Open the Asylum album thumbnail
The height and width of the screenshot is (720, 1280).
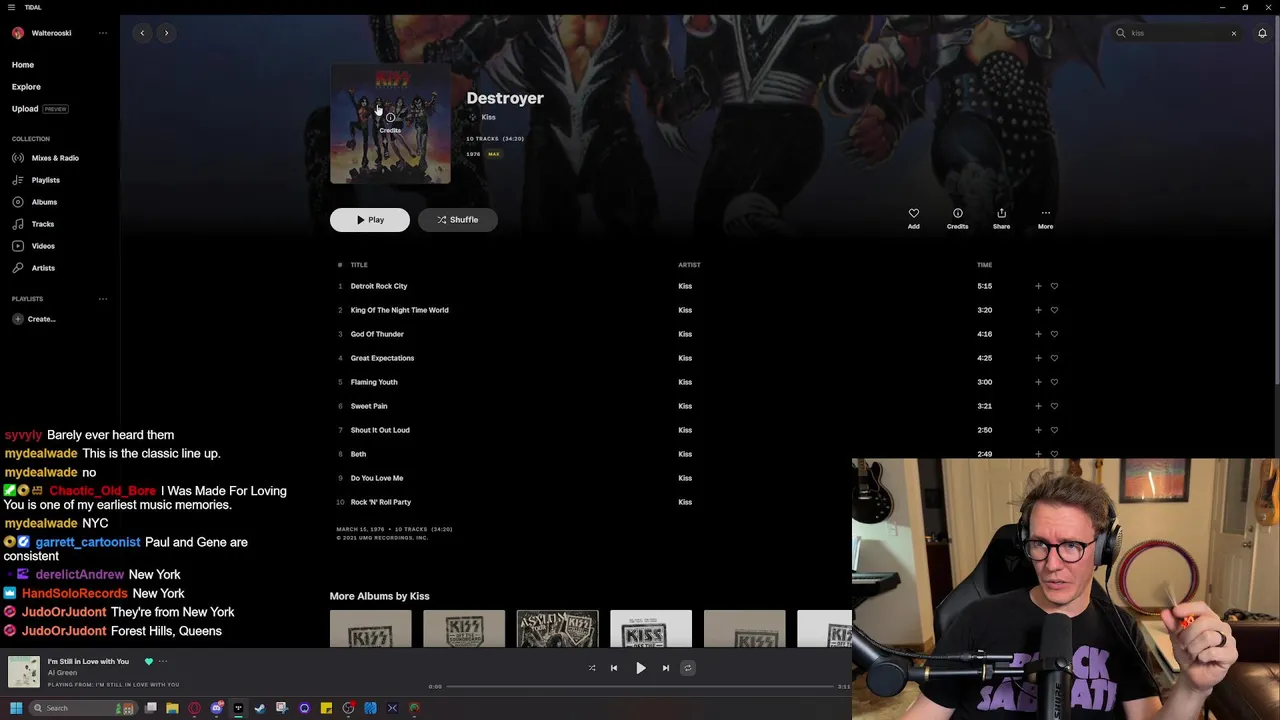(x=557, y=629)
